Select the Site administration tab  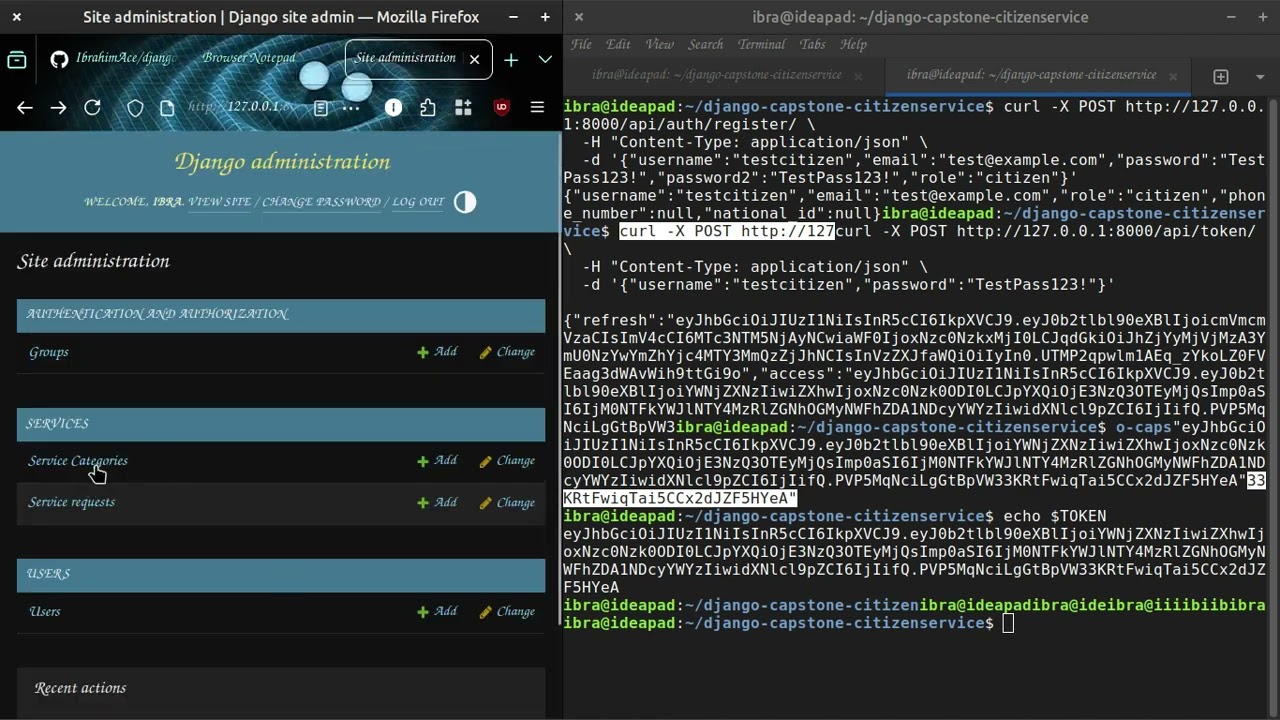(418, 59)
